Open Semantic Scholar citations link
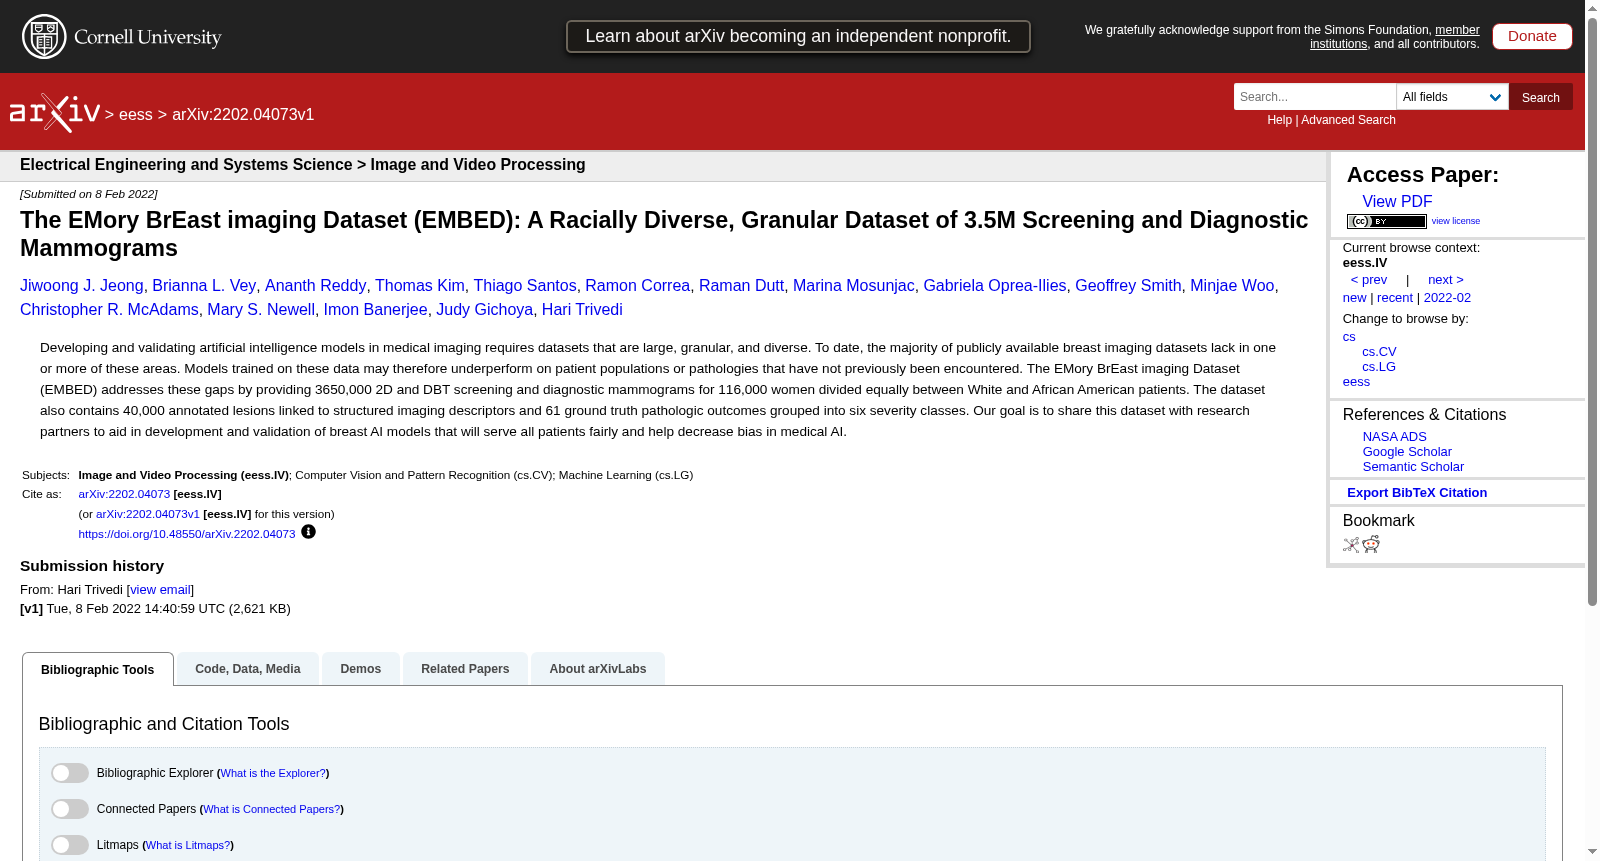 (1413, 467)
